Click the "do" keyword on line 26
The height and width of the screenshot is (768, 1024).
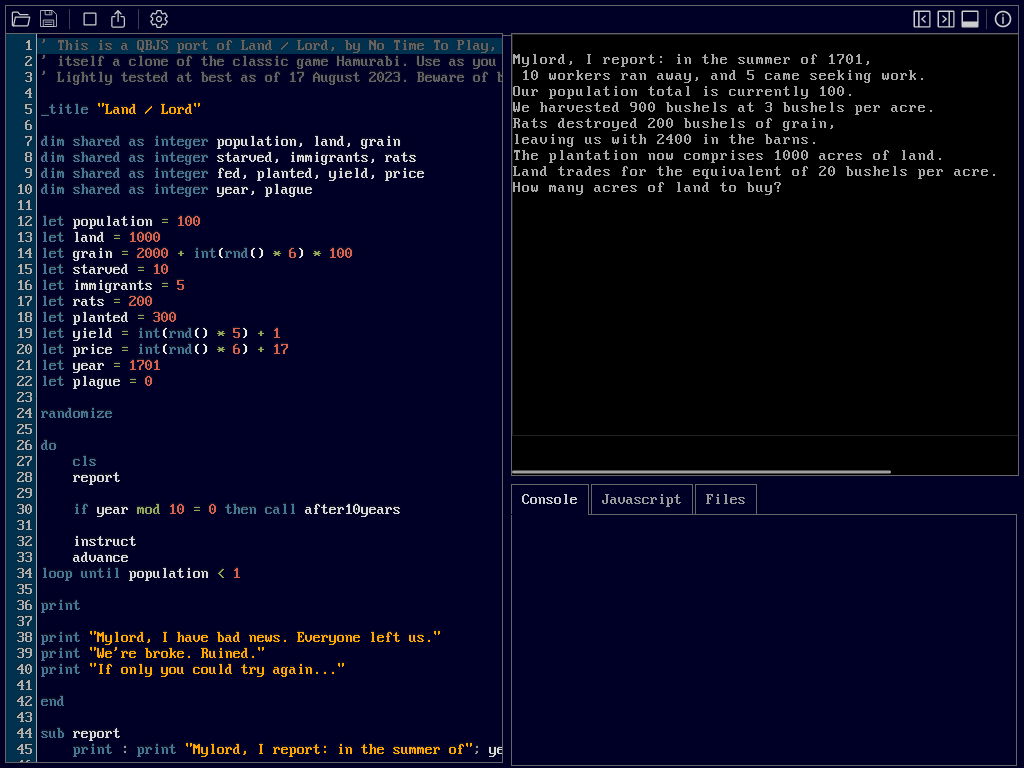point(48,445)
